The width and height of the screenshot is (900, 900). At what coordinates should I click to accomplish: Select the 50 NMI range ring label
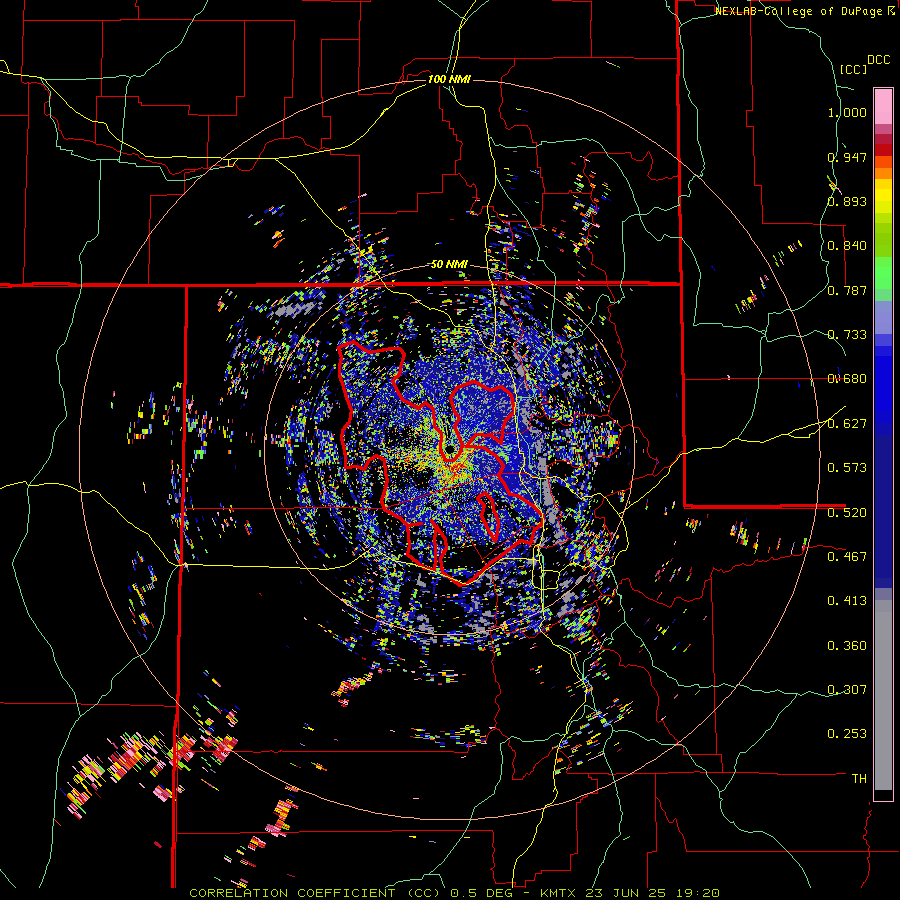pos(449,264)
